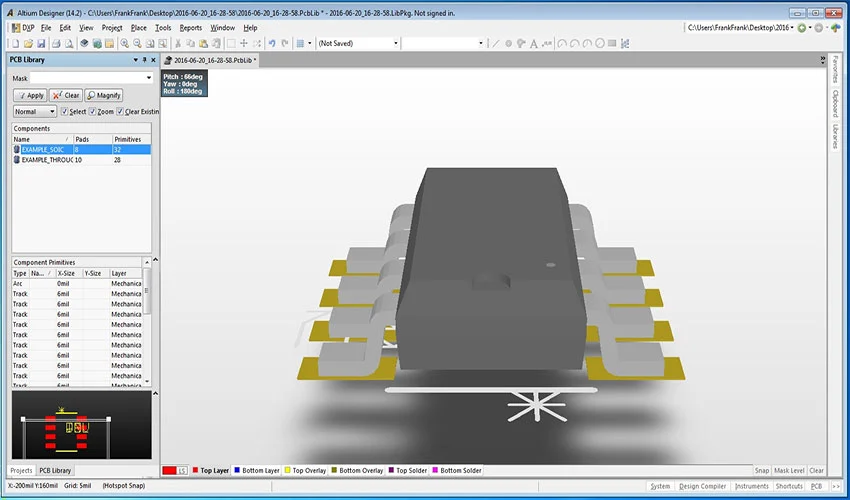The width and height of the screenshot is (850, 500).
Task: Open the (Not Saved) view configuration dropdown
Action: click(358, 43)
